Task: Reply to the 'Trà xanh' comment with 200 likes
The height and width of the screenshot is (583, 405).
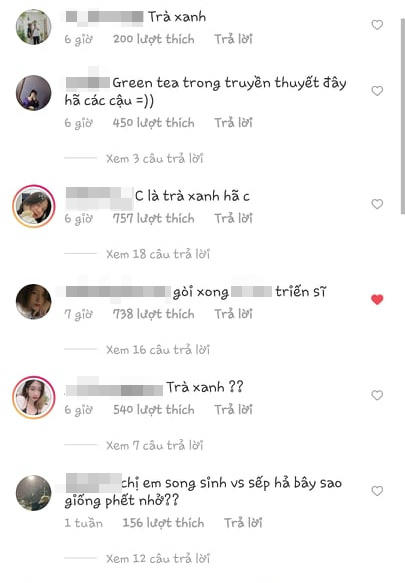Action: [x=233, y=39]
